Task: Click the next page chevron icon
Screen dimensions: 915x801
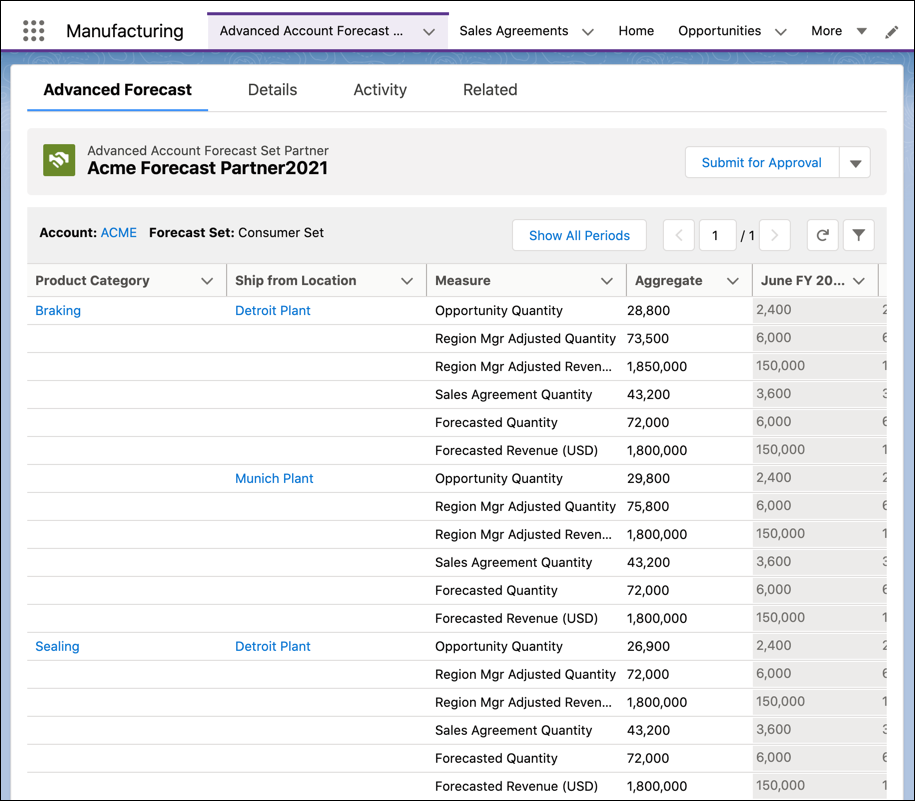Action: 775,235
